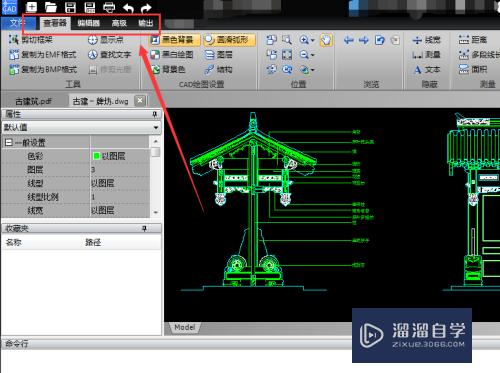The height and width of the screenshot is (373, 500).
Task: Click 复制为BMP格式 tool
Action: tap(43, 69)
